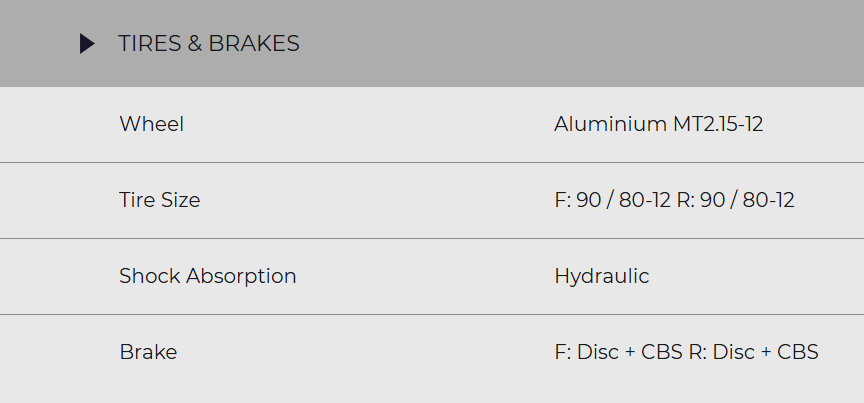Select the Shock Absorption row label

click(x=207, y=276)
